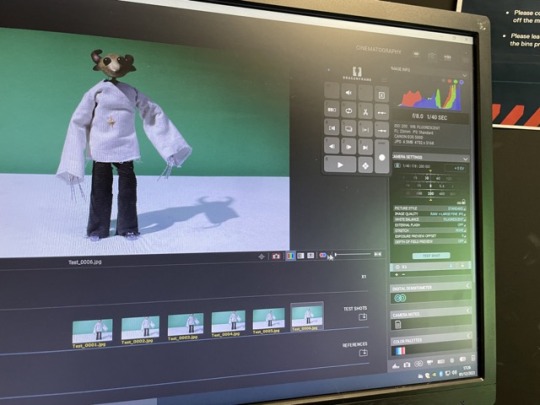Jump to first frame on the keypad
Viewport: 540px width, 405px height.
point(332,128)
